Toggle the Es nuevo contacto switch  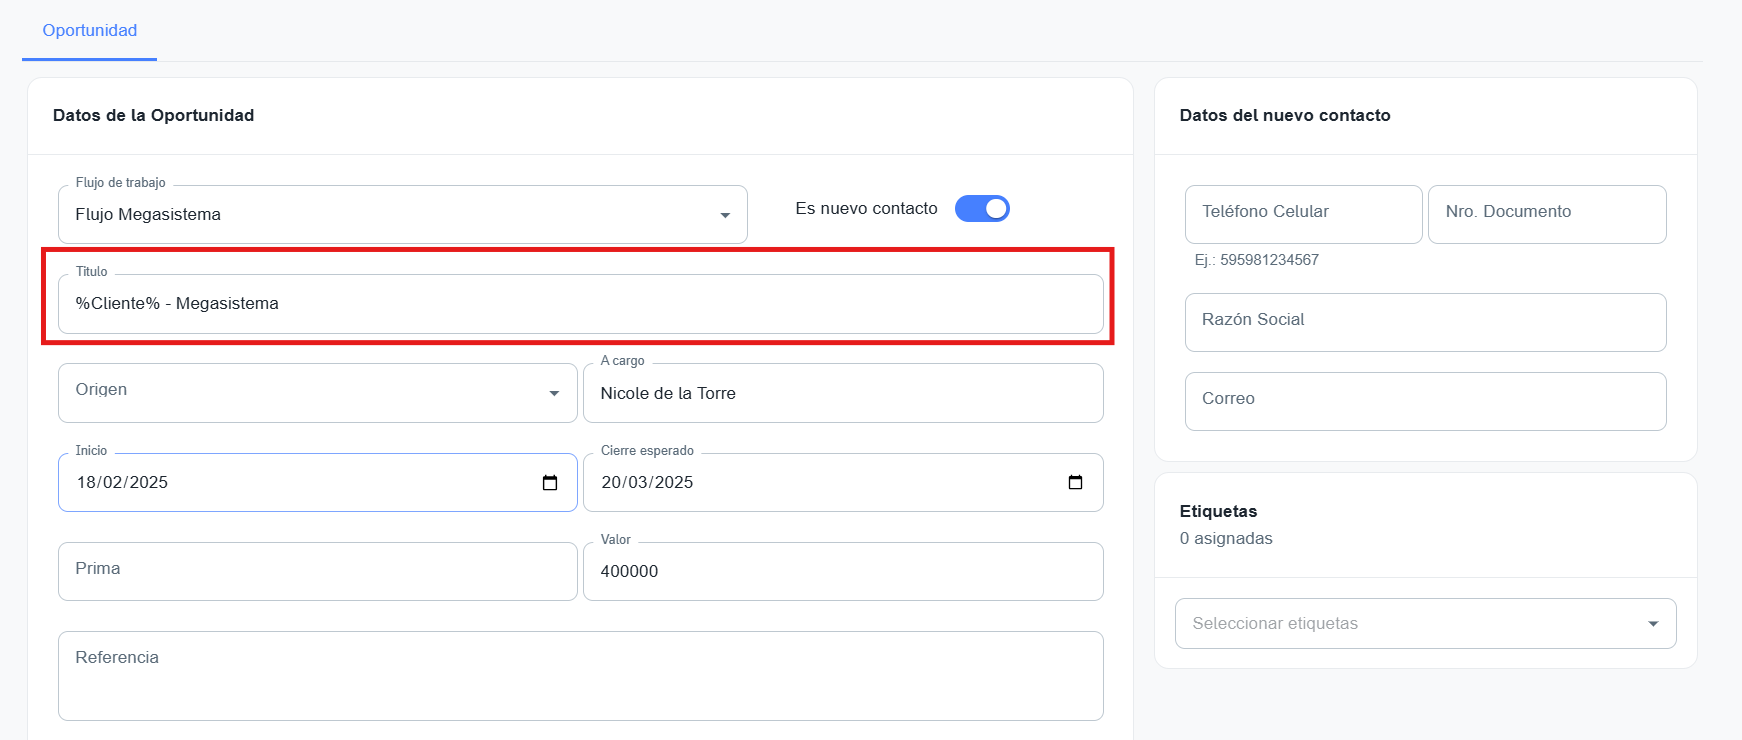[x=982, y=208]
